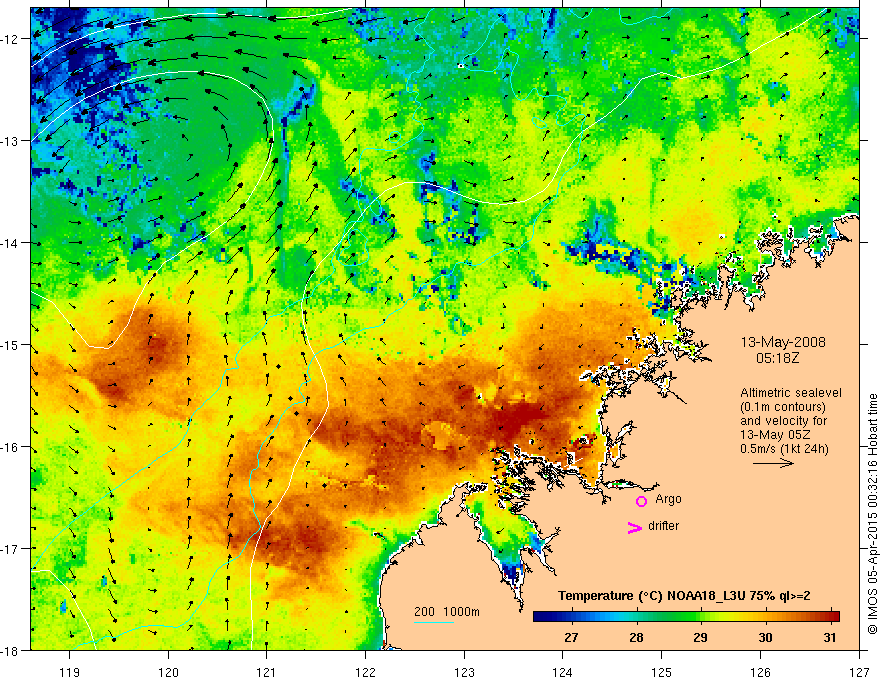The height and width of the screenshot is (680, 880).
Task: Click the '29' colorbar tick label
Action: coord(700,637)
